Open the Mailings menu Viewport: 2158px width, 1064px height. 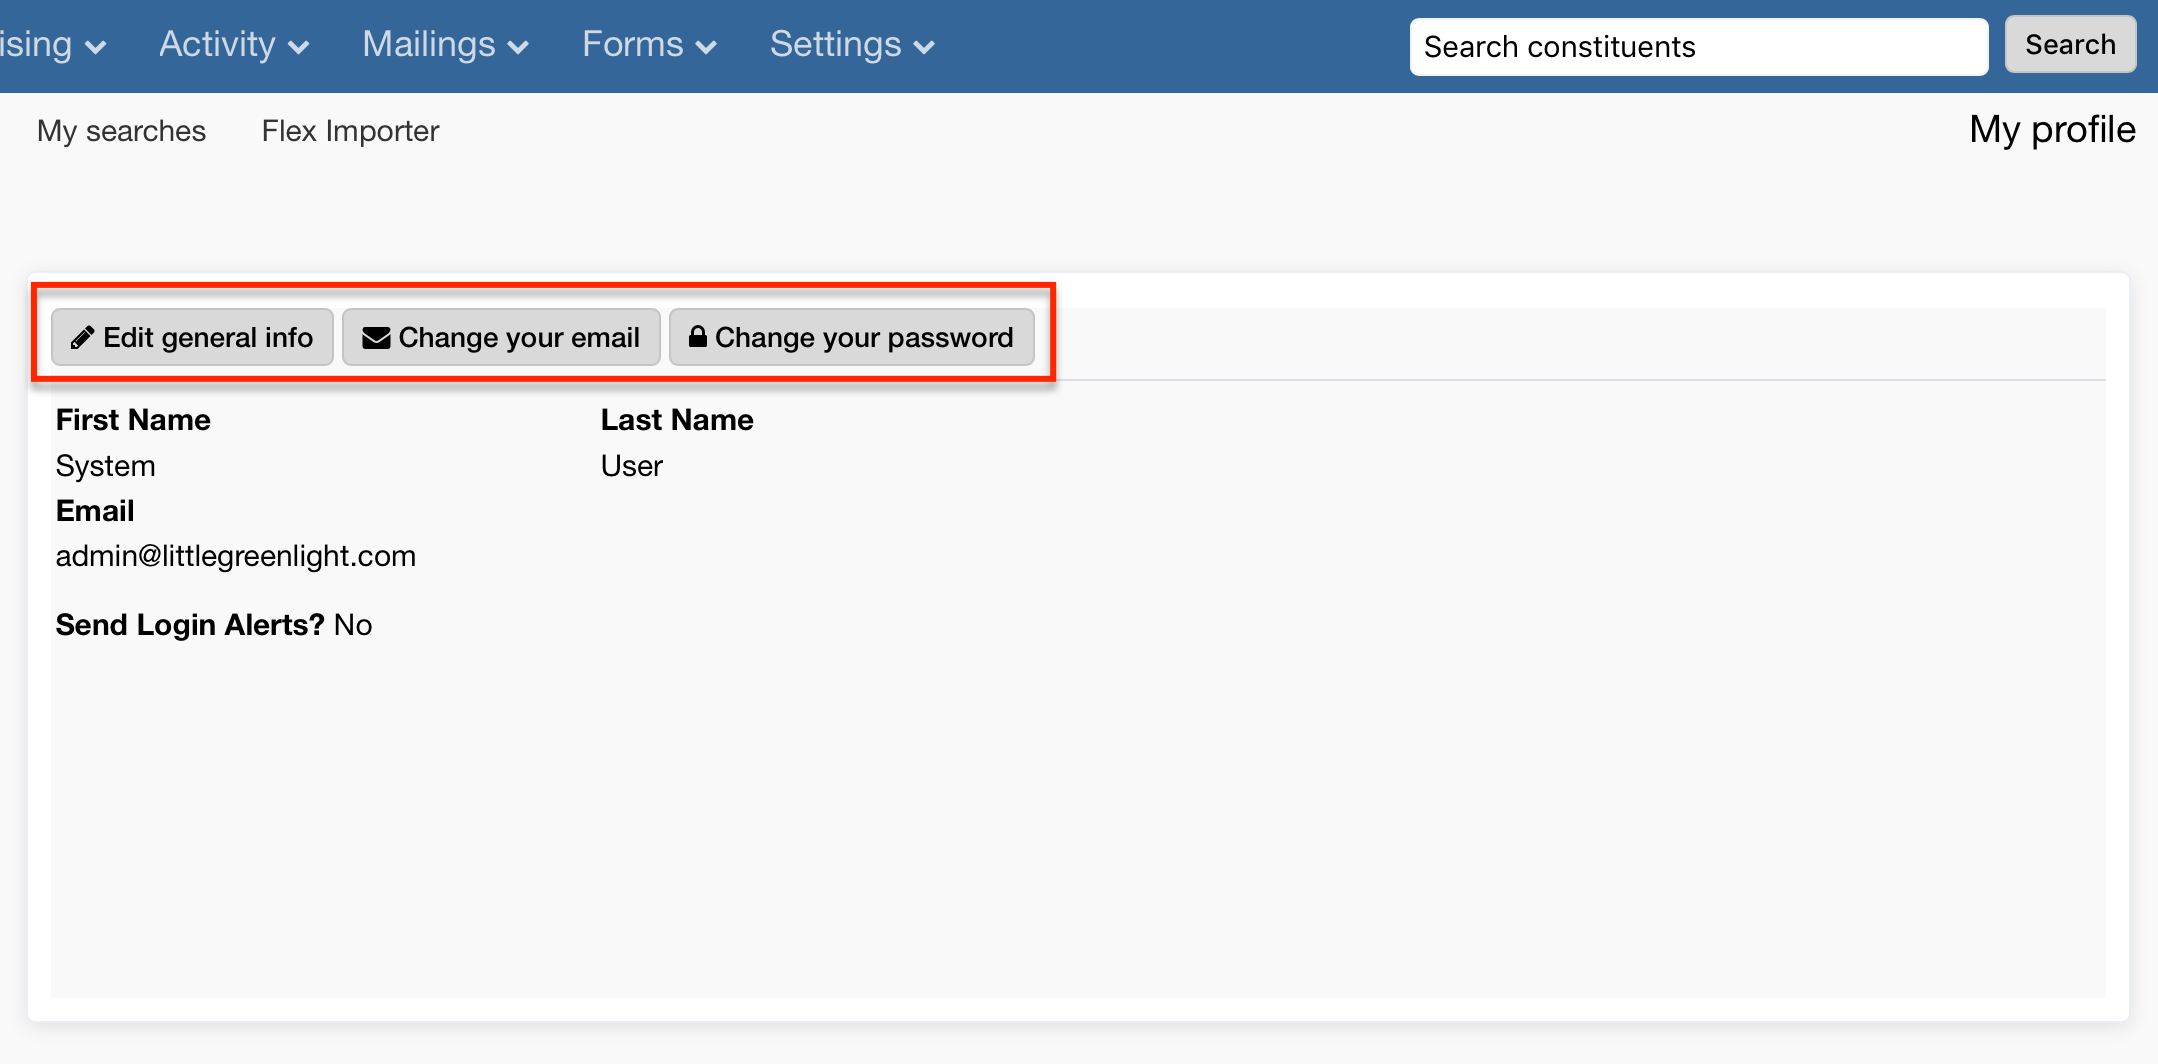pos(446,45)
